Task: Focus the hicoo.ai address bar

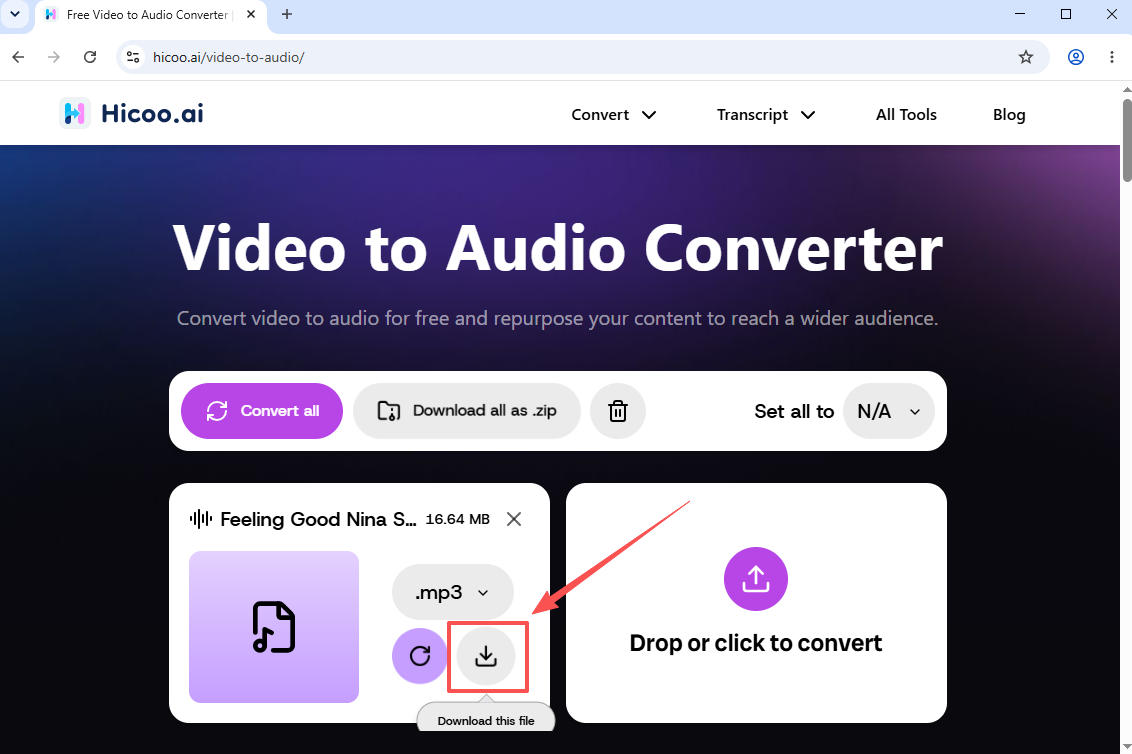Action: (582, 57)
